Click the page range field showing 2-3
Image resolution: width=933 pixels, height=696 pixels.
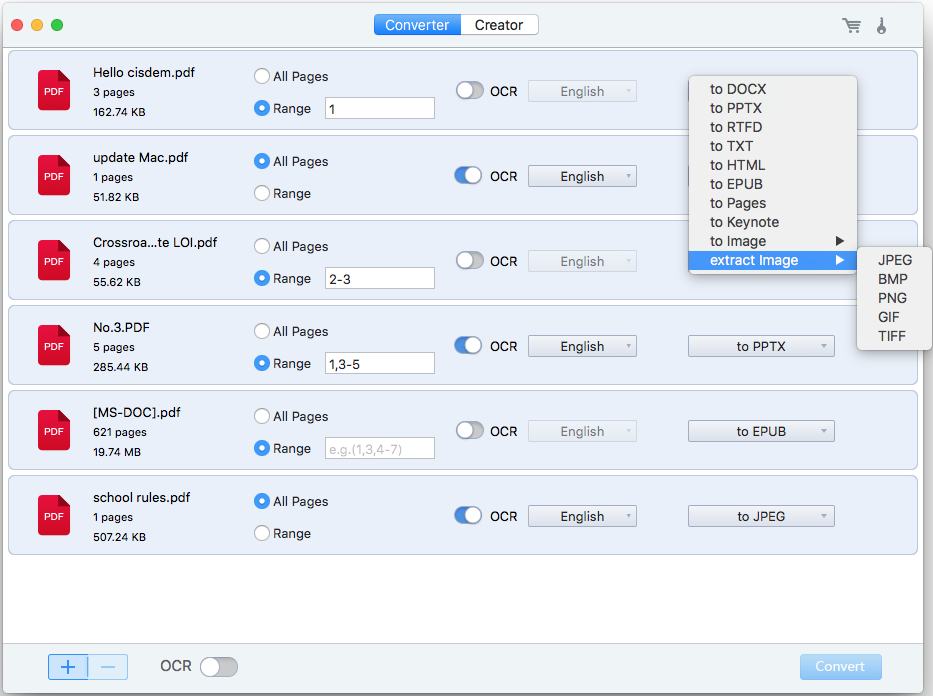tap(379, 277)
